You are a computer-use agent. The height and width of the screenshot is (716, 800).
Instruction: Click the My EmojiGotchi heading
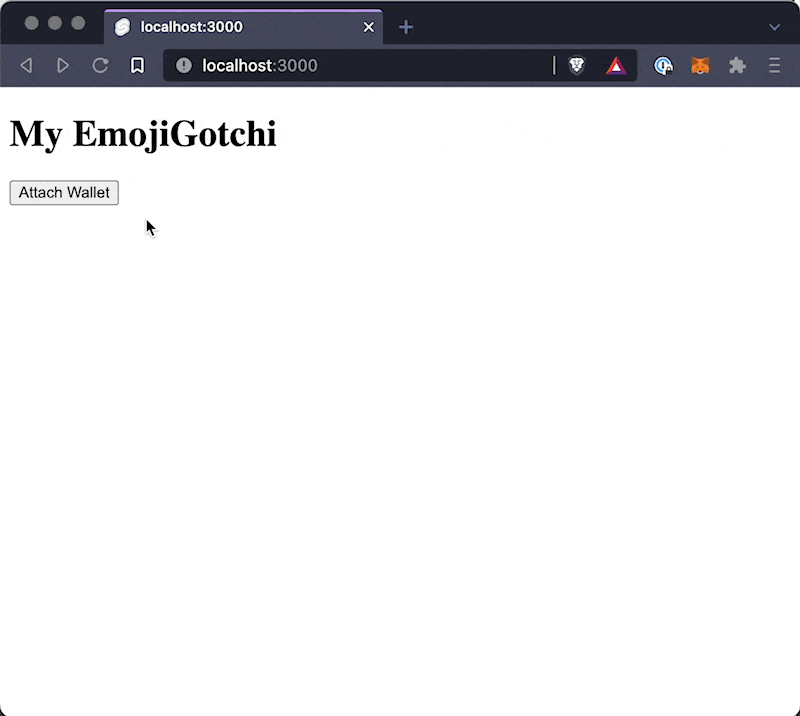(x=142, y=134)
